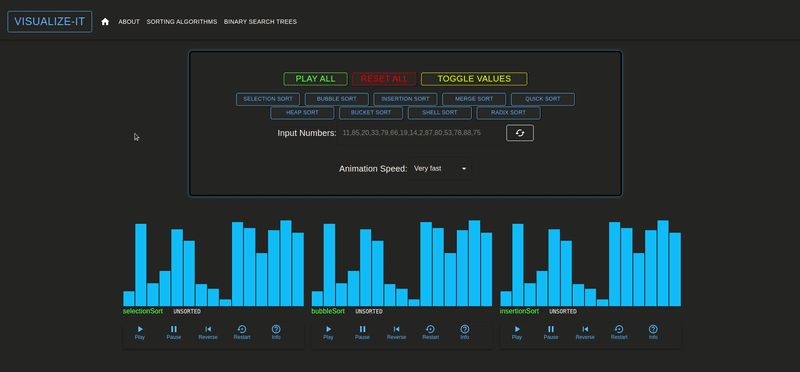800x372 pixels.
Task: Toggle the Merge Sort algorithm button
Action: pos(474,99)
